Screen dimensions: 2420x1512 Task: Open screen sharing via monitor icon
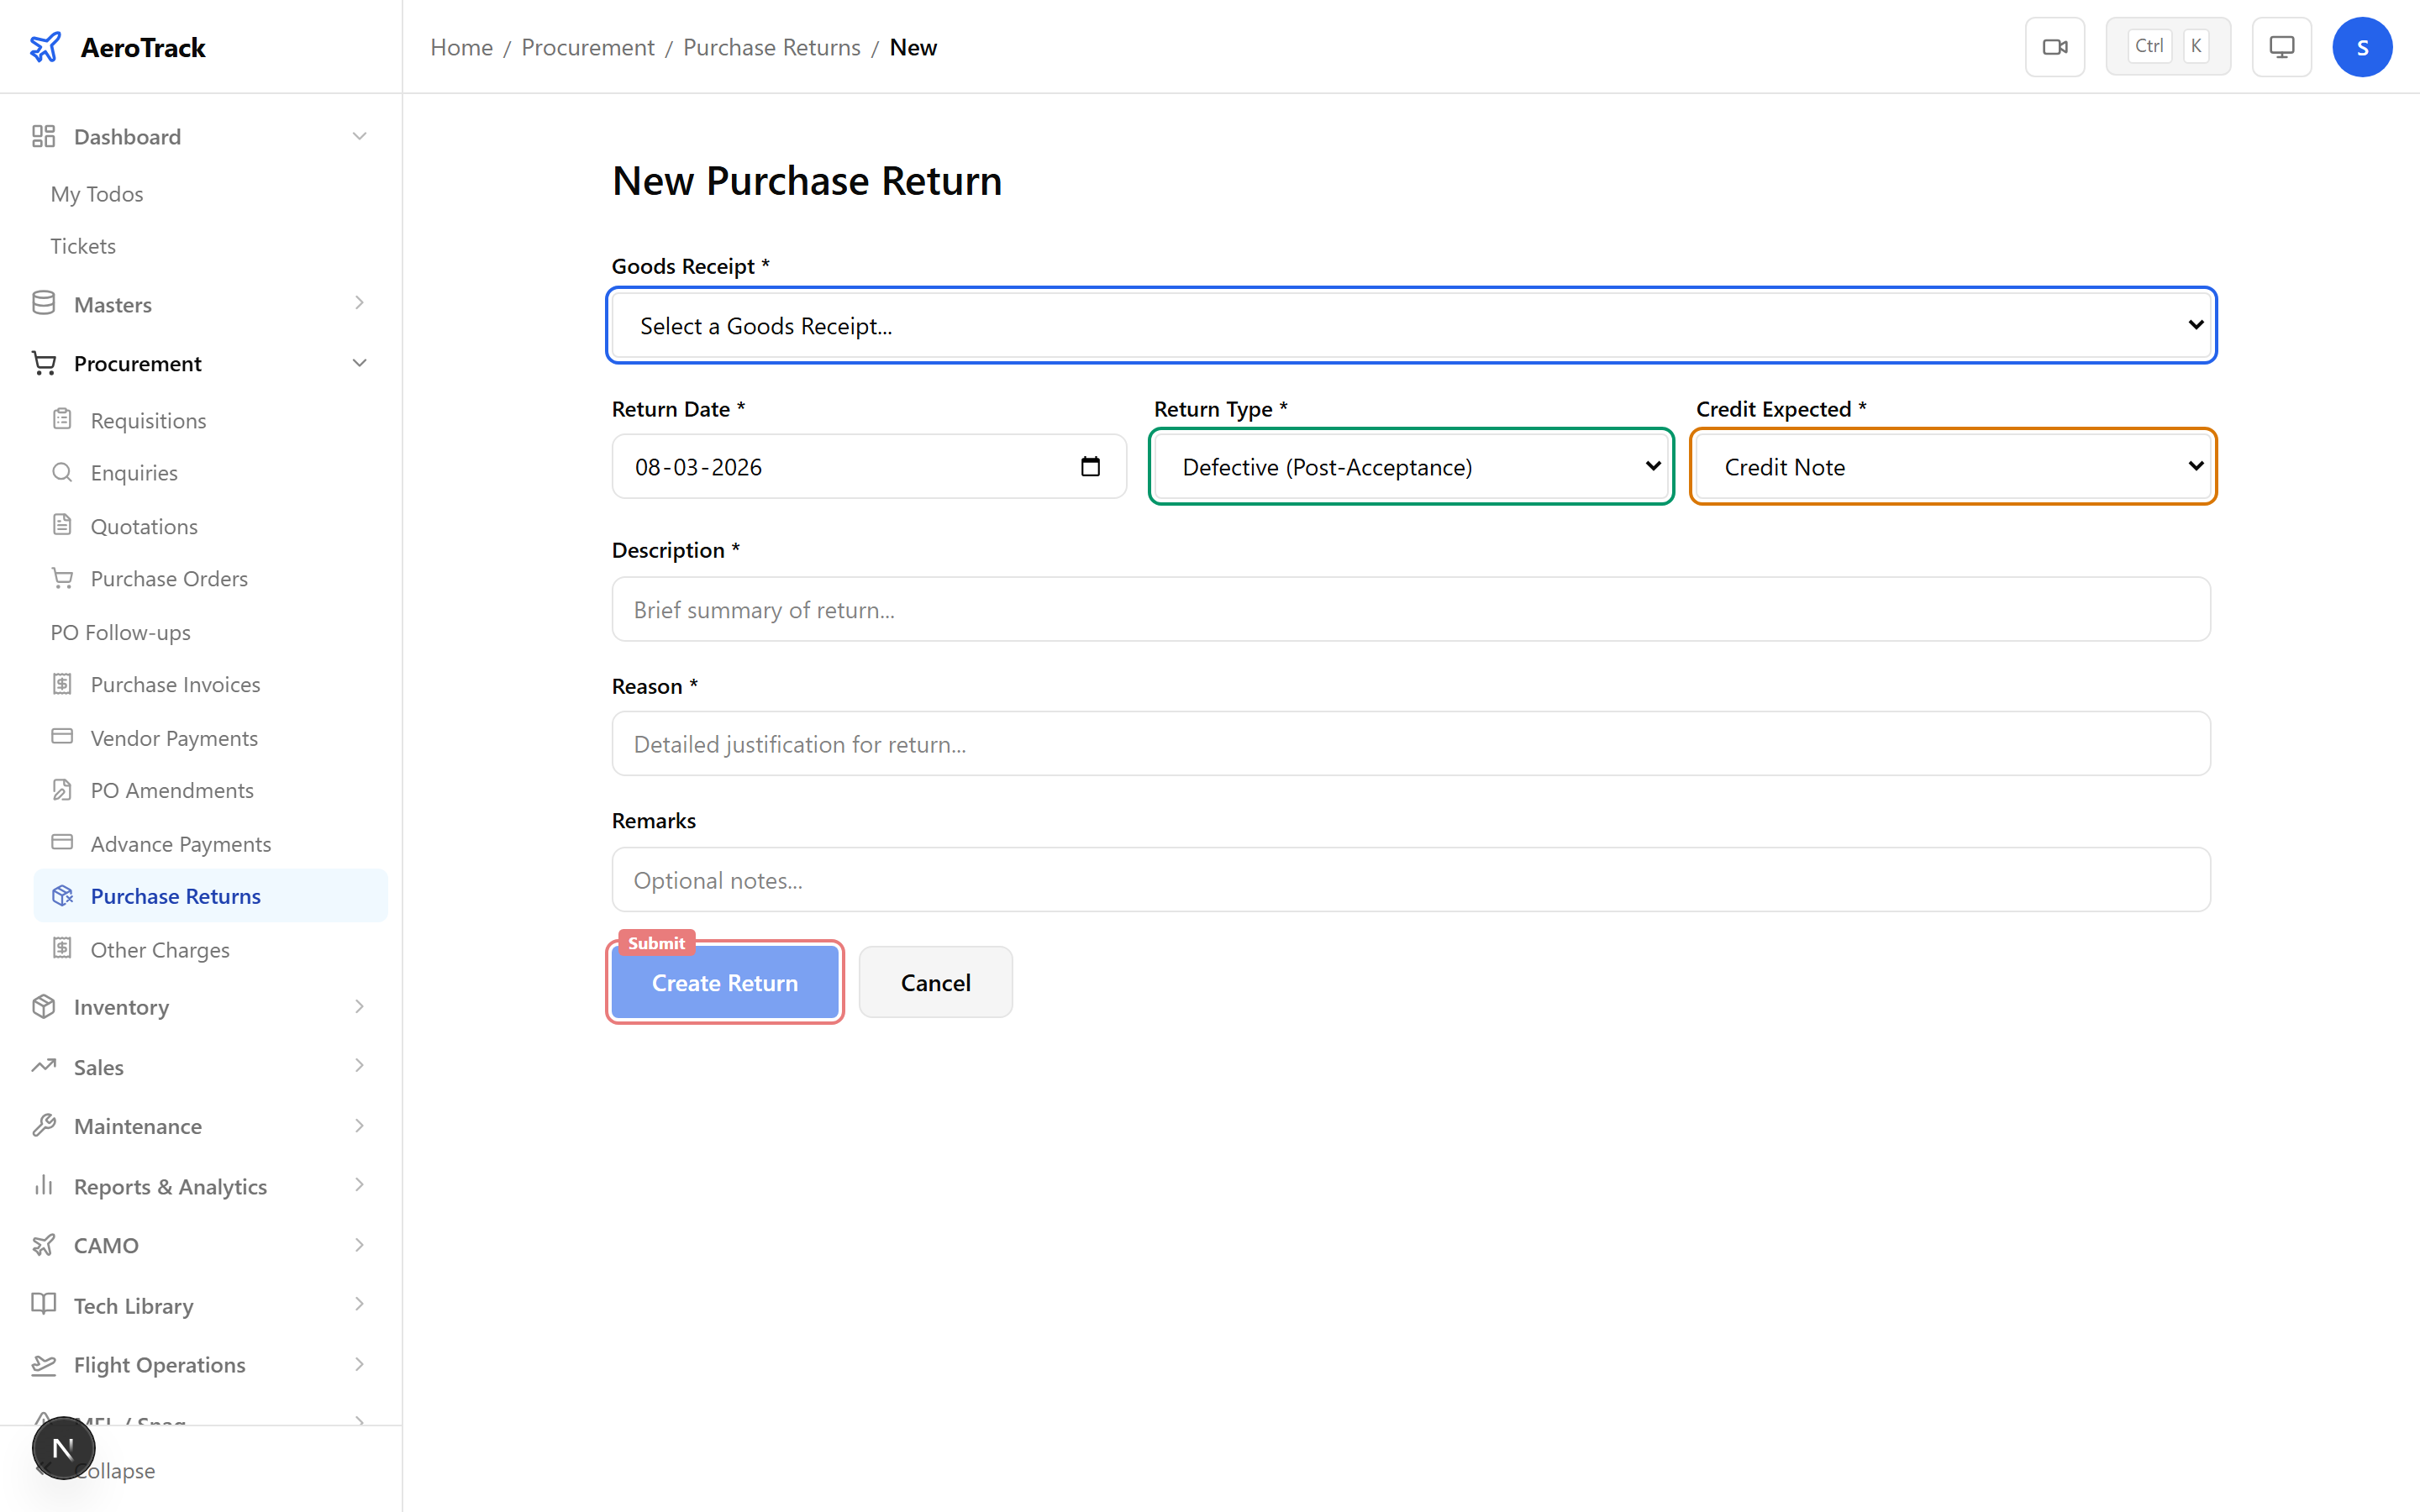tap(2281, 46)
